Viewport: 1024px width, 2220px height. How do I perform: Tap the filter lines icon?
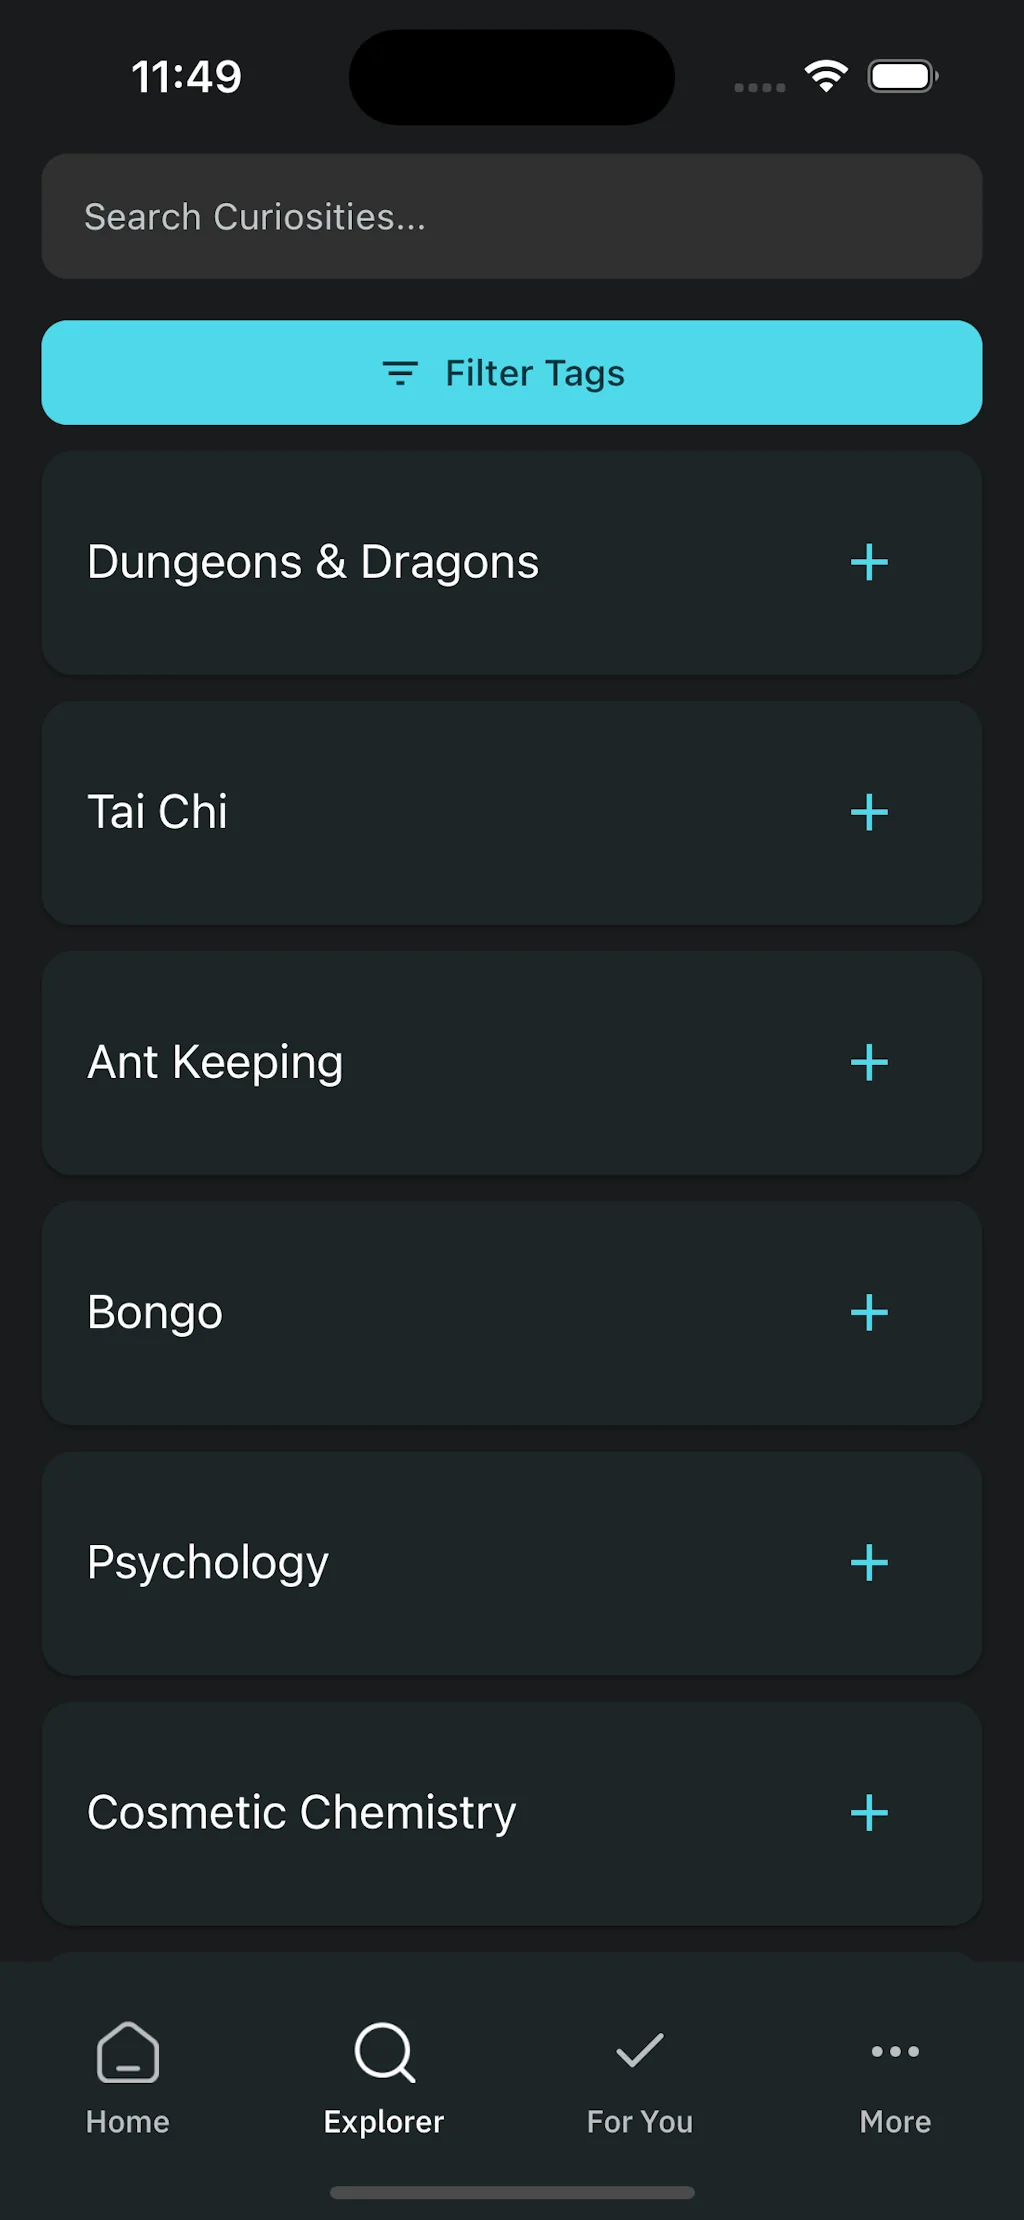[x=400, y=373]
